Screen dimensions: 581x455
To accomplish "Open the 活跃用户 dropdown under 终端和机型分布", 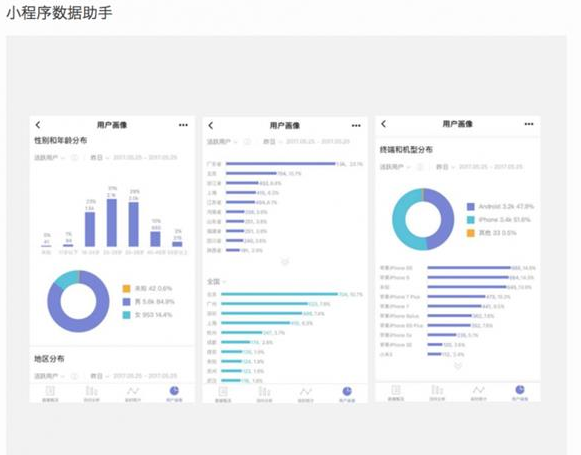I will (395, 167).
